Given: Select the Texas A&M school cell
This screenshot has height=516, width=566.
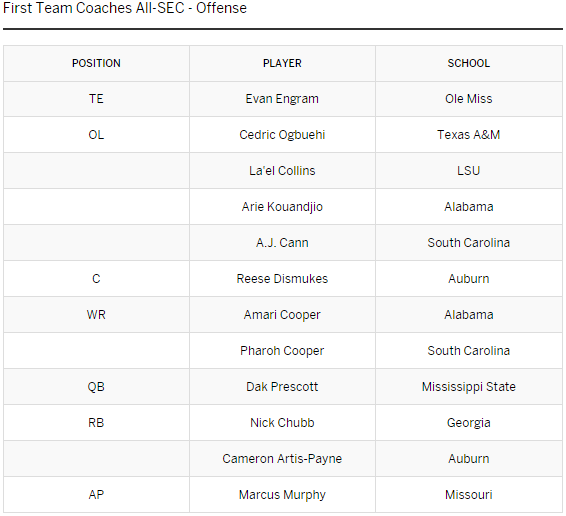Looking at the screenshot, I should [x=469, y=135].
